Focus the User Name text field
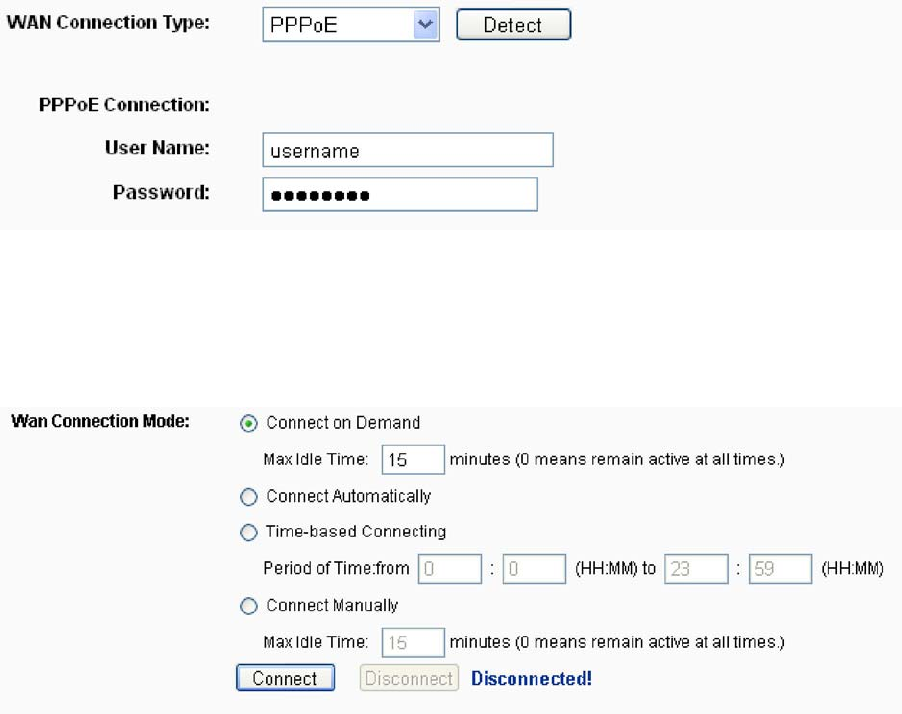This screenshot has width=902, height=714. point(407,151)
